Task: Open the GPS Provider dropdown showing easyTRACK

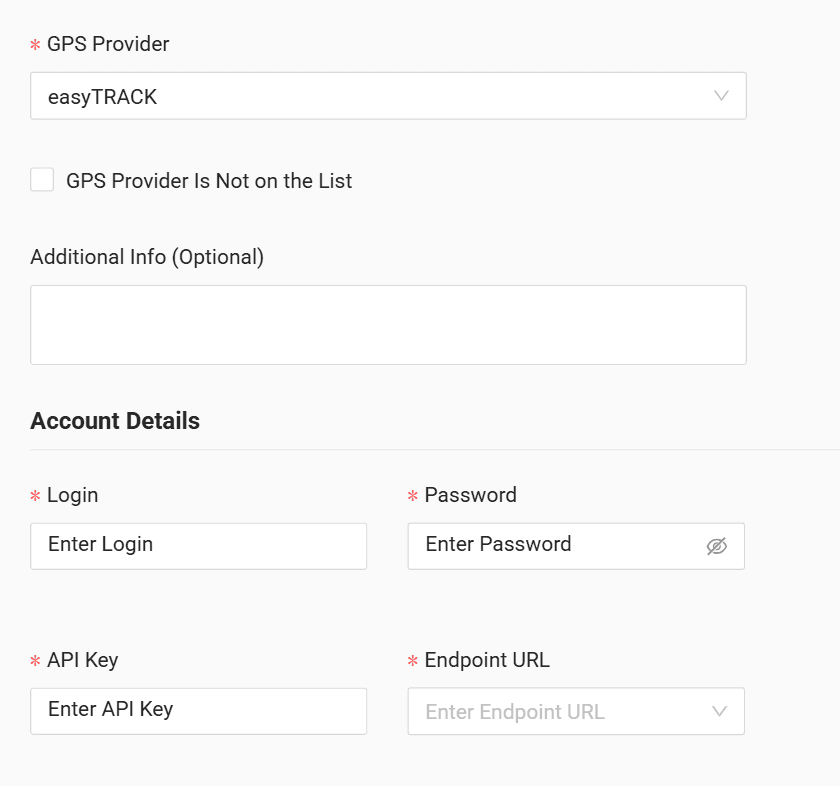Action: pos(388,96)
